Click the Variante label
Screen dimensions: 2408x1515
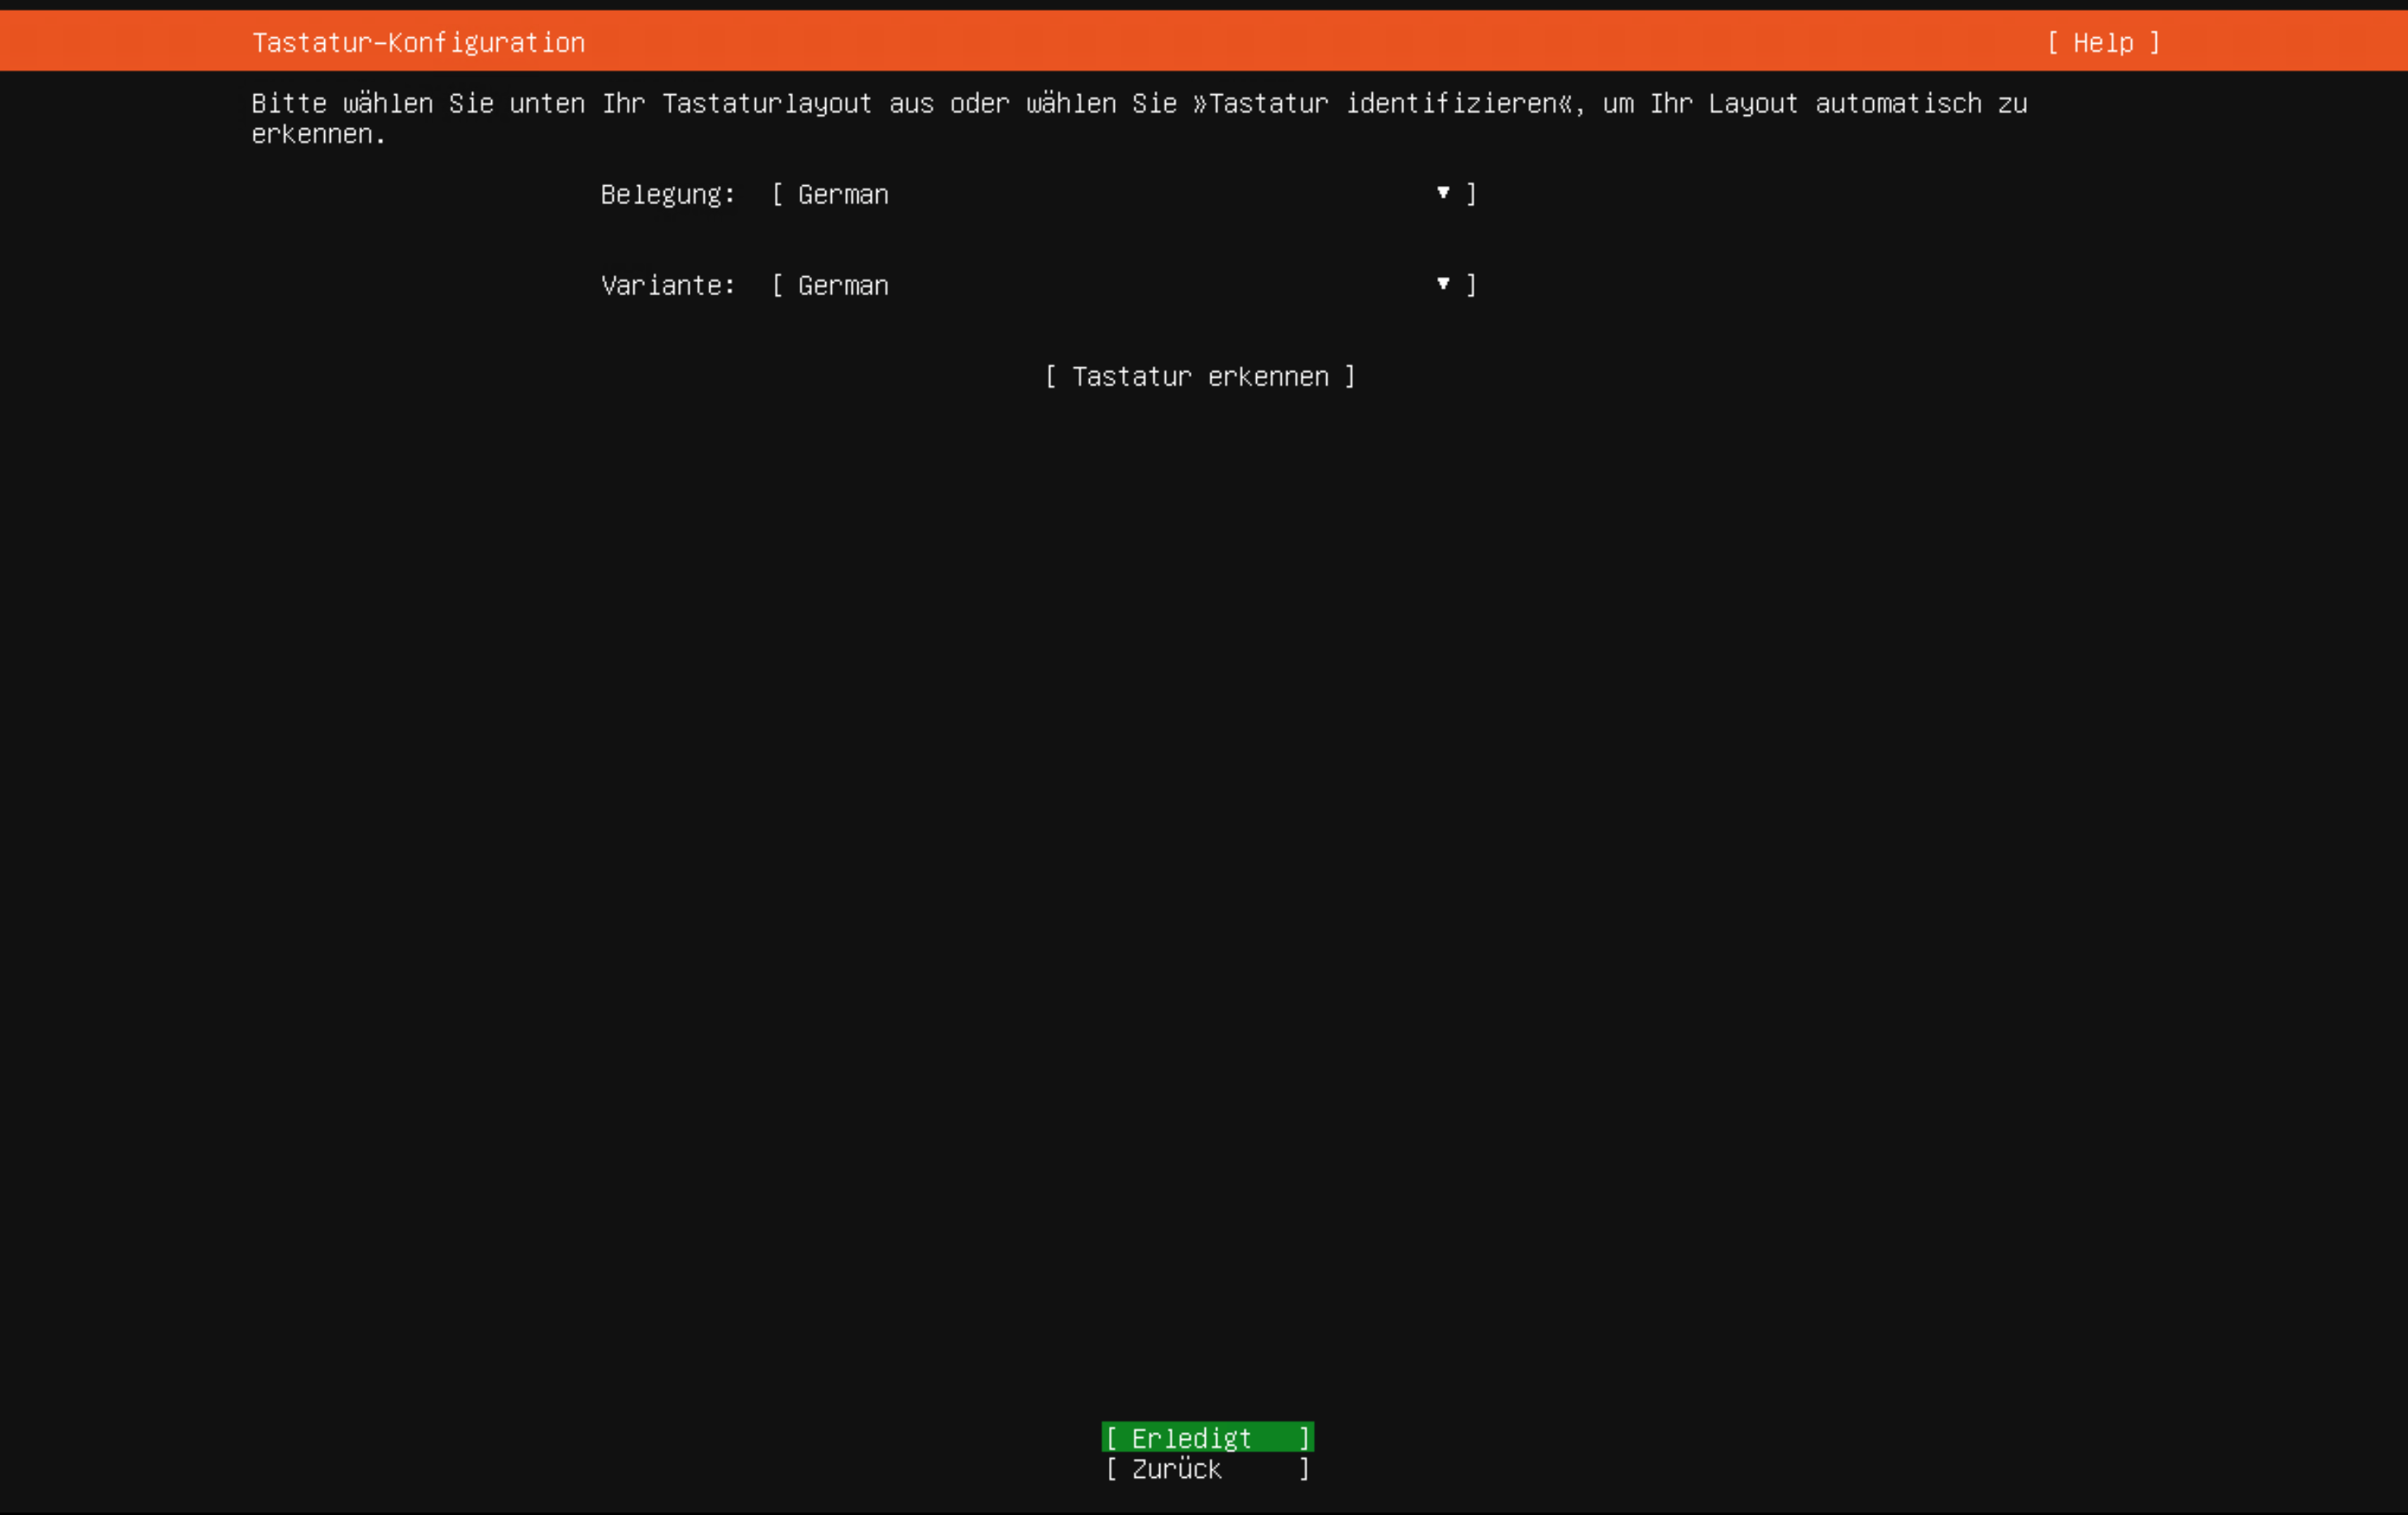click(667, 285)
